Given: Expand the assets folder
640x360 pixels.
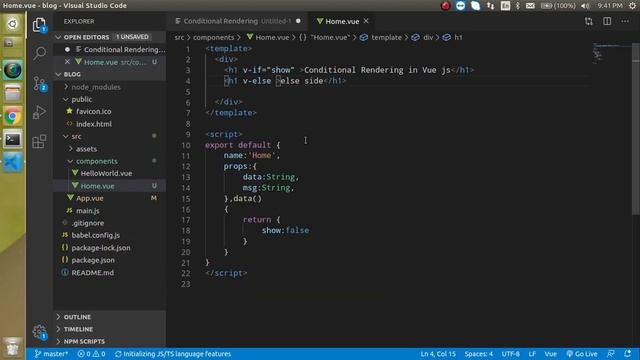Looking at the screenshot, I should (x=109, y=149).
